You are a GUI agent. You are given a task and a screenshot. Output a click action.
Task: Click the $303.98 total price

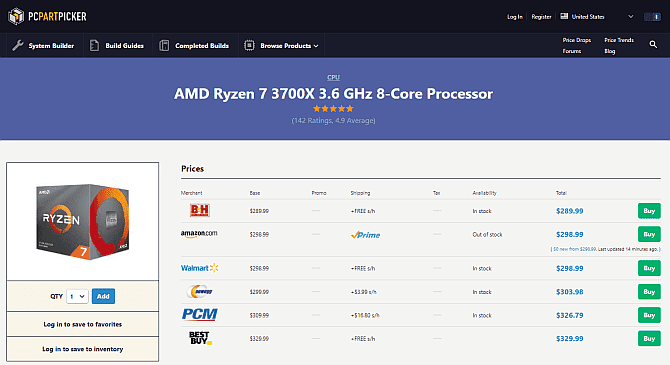tap(569, 292)
